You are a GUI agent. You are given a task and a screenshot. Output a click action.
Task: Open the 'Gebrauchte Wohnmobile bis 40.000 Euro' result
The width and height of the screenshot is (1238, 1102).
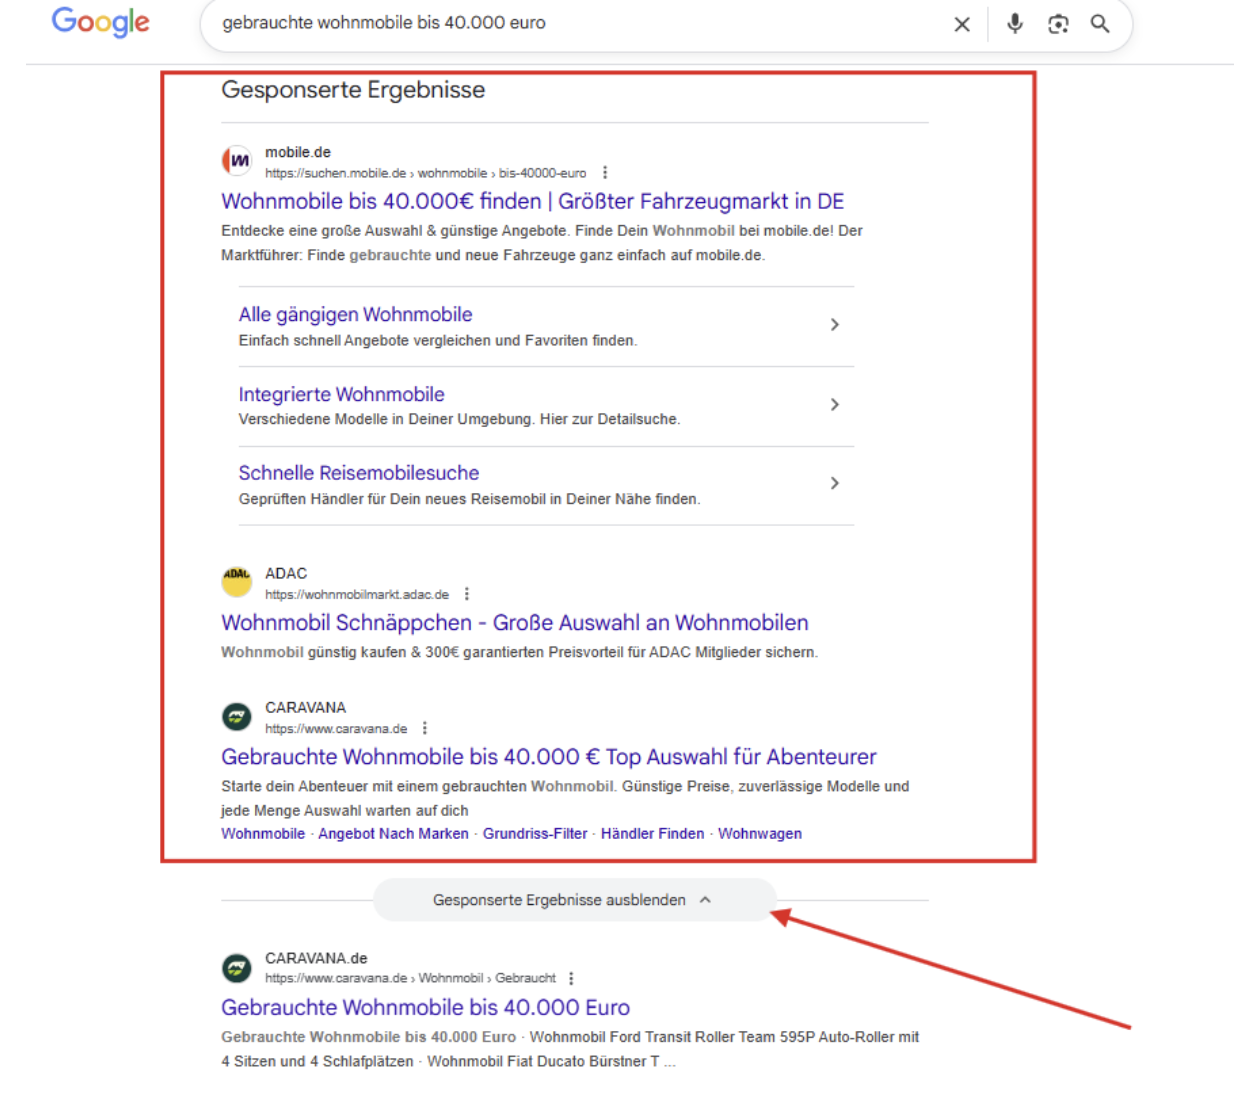[424, 1007]
